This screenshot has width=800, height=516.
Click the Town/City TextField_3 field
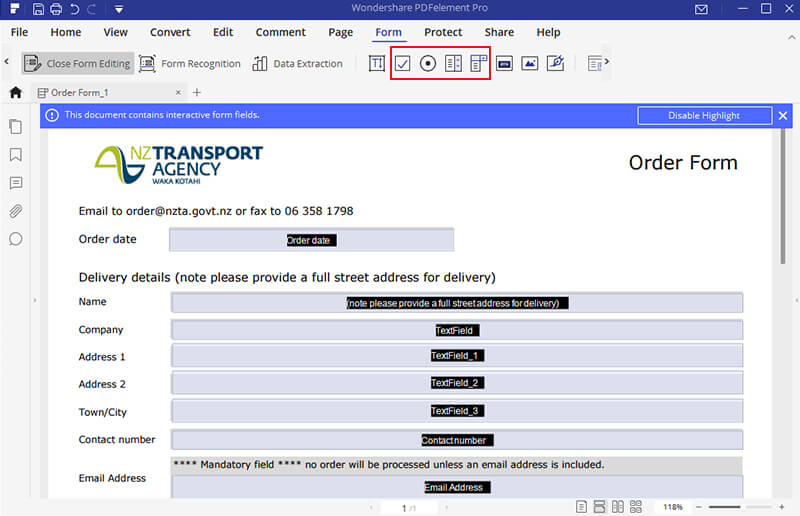click(457, 411)
